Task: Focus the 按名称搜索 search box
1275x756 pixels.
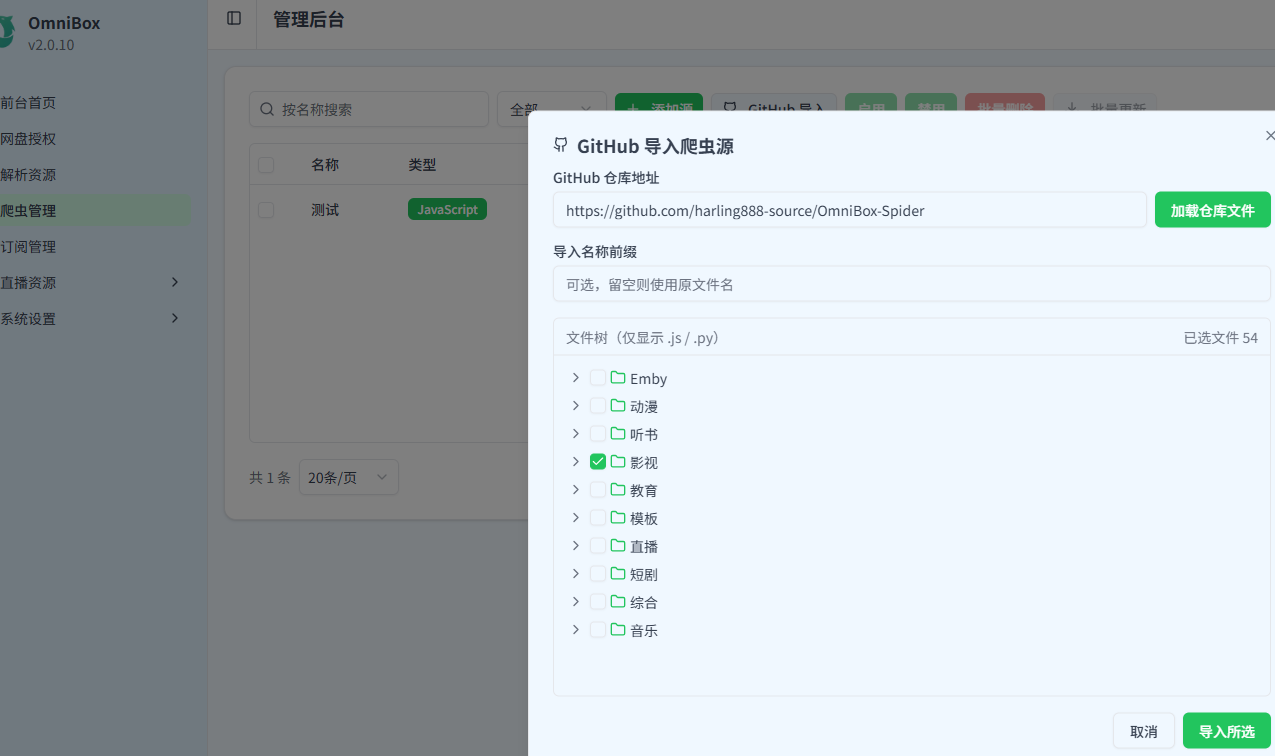Action: (369, 109)
